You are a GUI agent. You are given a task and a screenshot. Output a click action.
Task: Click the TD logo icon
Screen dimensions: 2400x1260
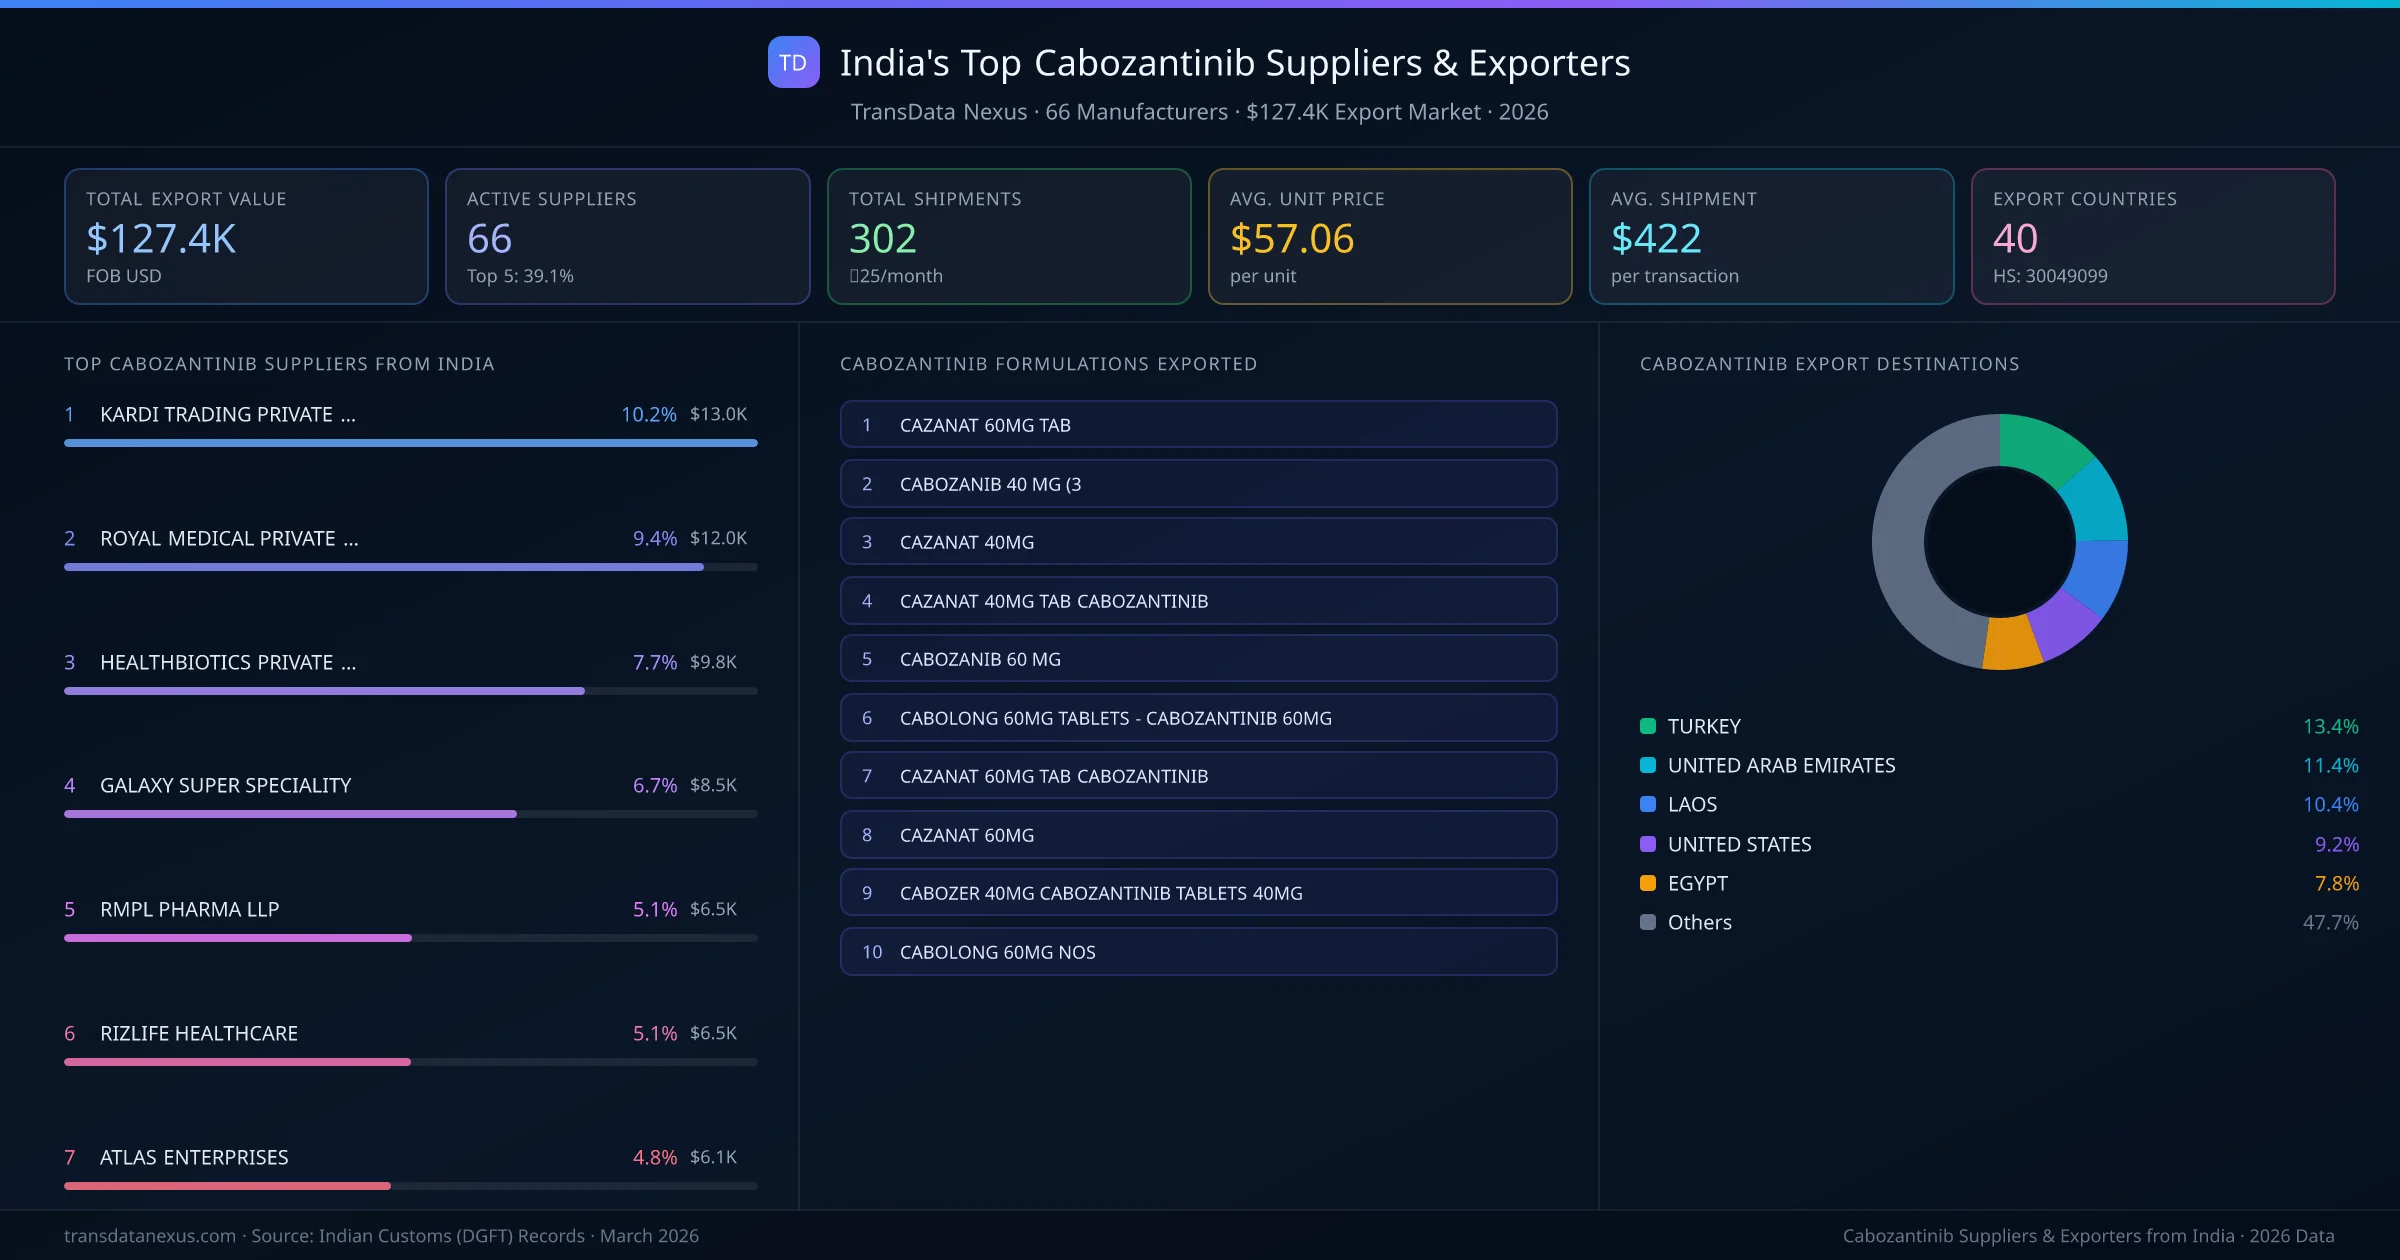[x=793, y=62]
